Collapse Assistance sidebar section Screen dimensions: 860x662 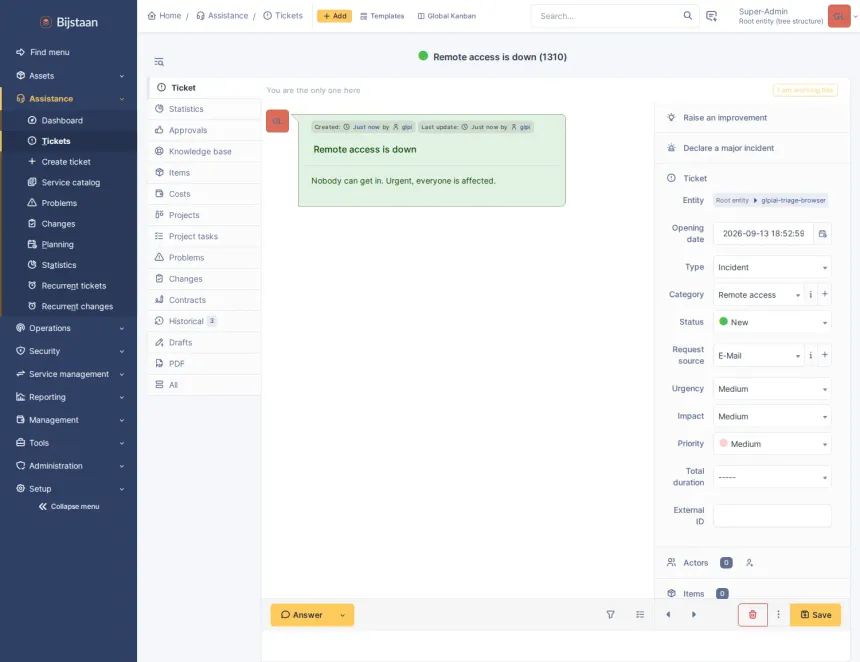pos(69,99)
